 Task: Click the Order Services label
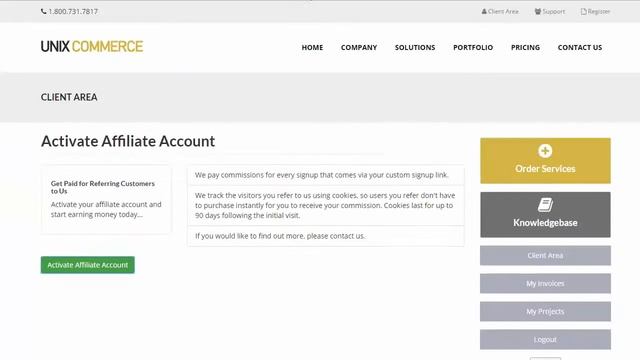point(545,169)
